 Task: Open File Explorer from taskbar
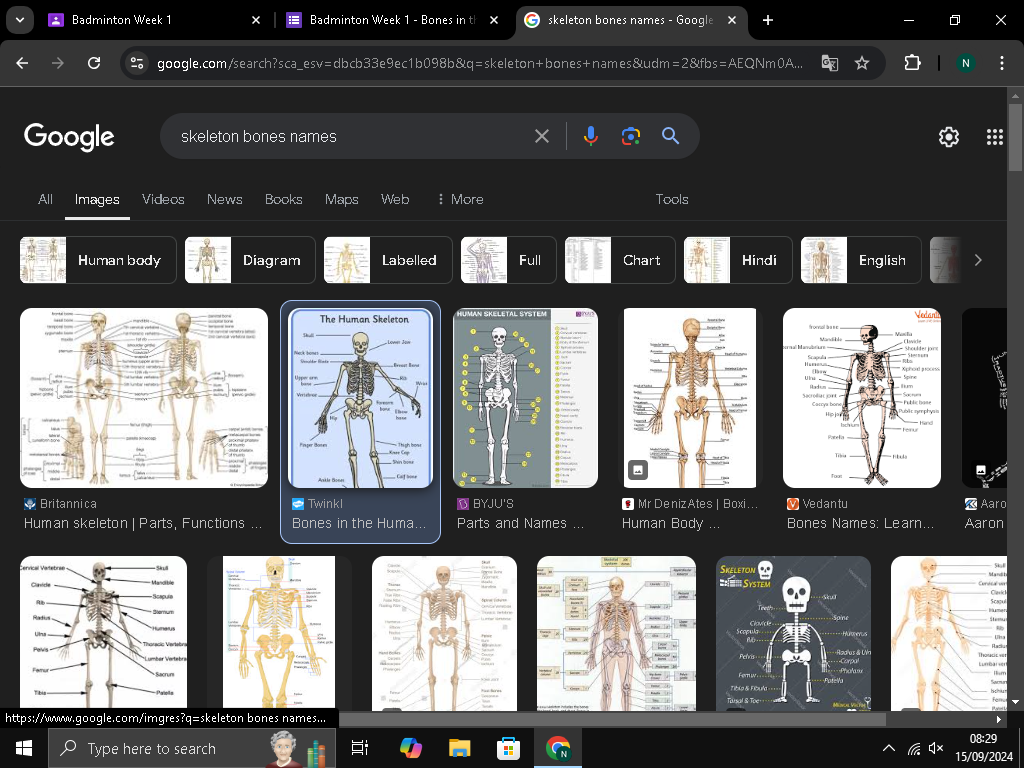coord(460,748)
